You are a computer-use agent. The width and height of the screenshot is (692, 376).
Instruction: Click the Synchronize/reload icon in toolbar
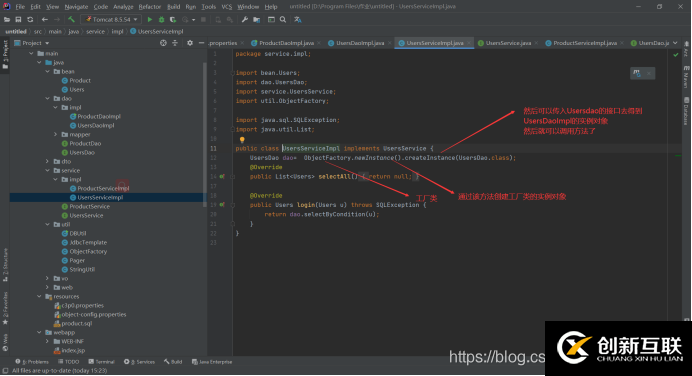30,19
